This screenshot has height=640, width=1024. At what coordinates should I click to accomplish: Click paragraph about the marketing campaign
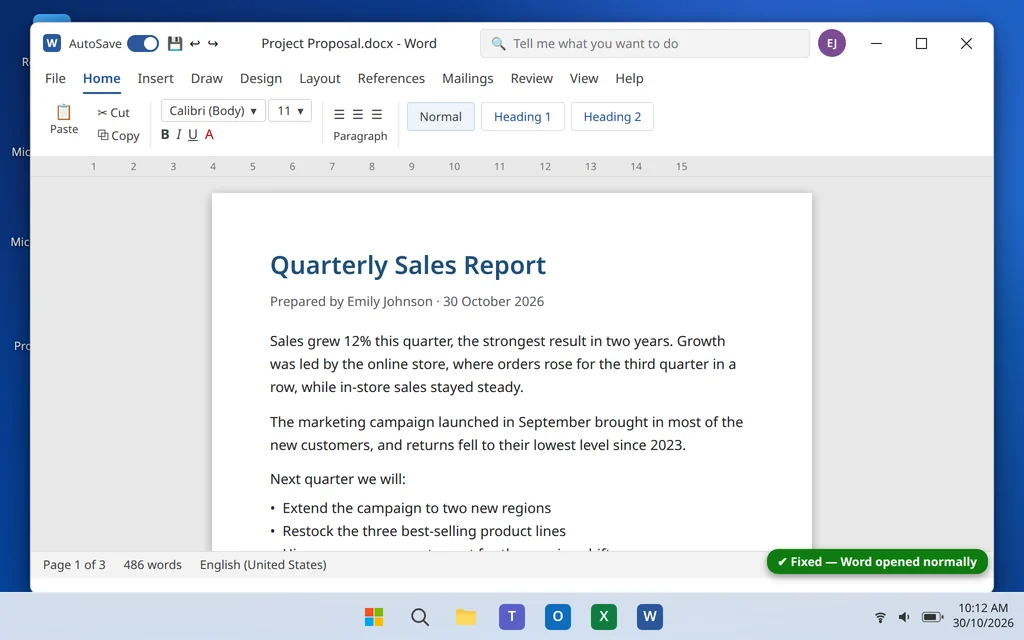(x=506, y=434)
